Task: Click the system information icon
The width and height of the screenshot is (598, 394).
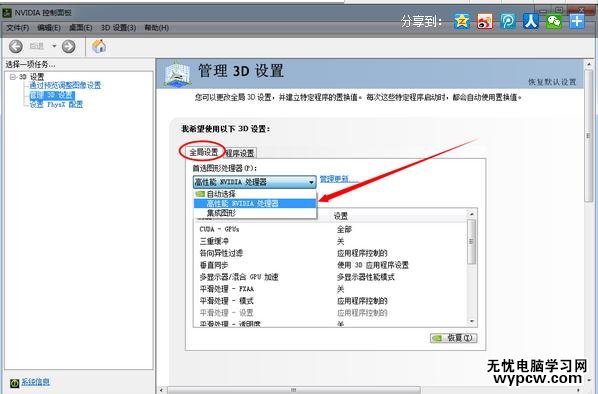Action: tap(14, 382)
